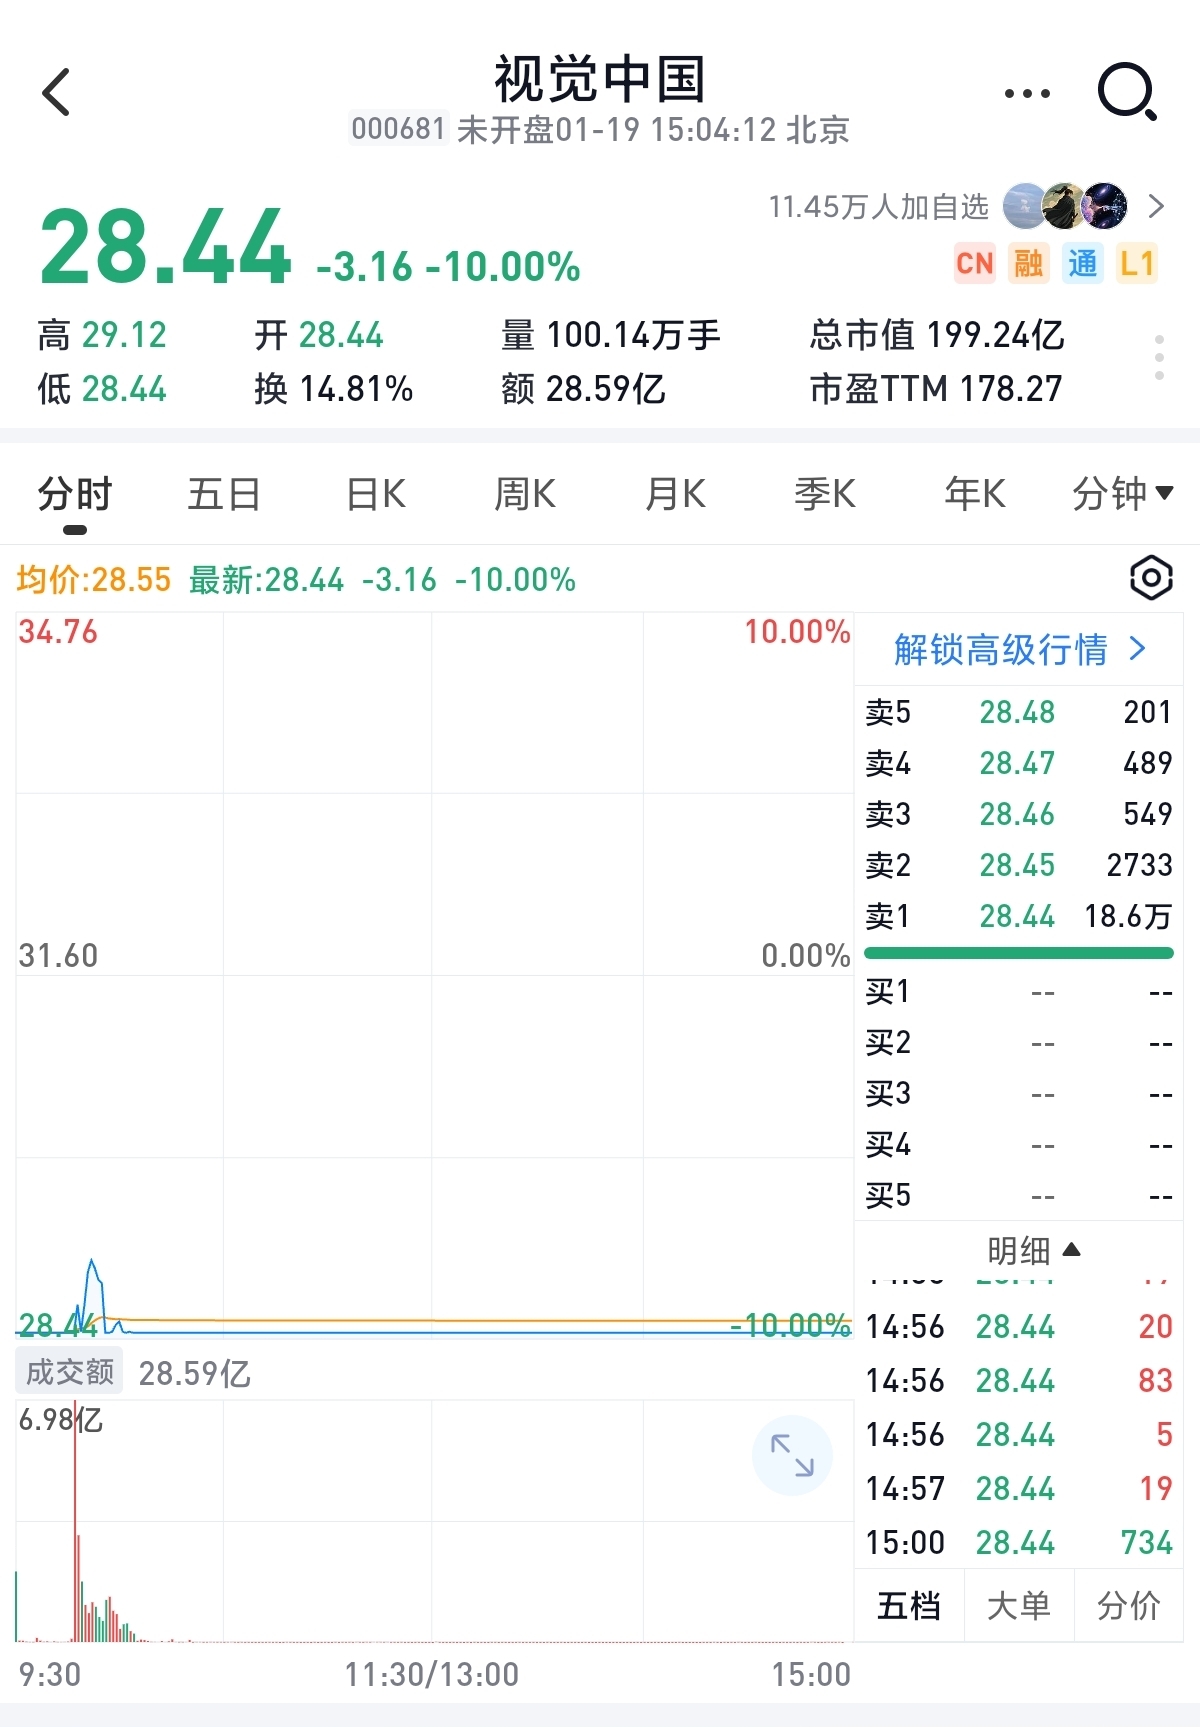
Task: Select the 五档 tab
Action: (909, 1606)
